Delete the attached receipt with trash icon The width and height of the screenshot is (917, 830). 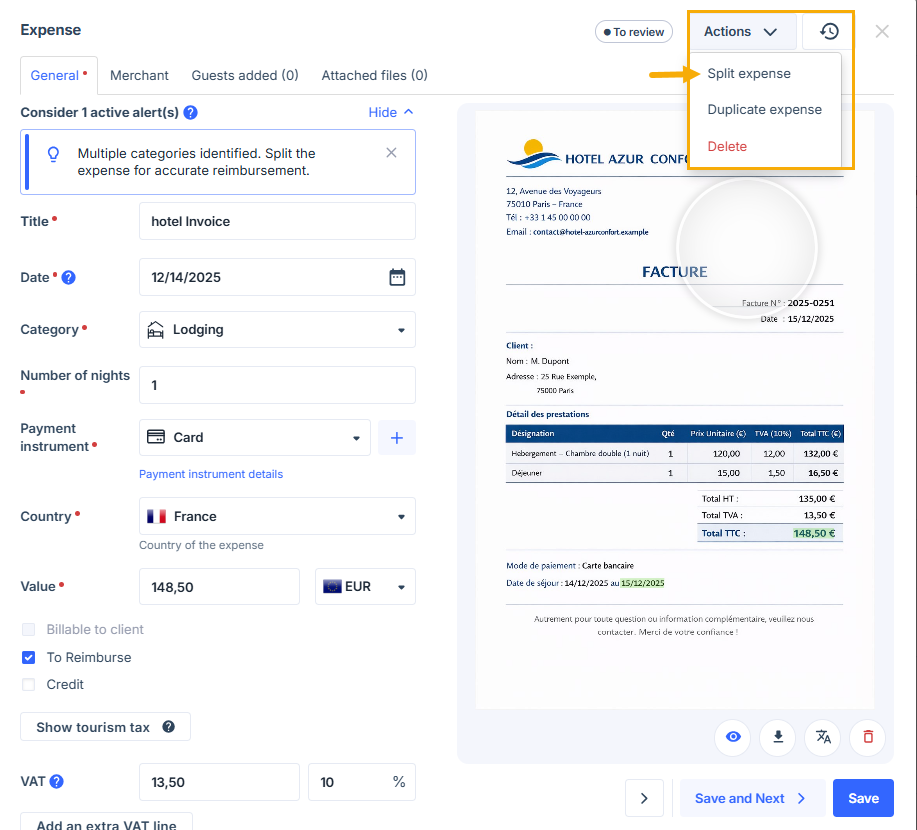pyautogui.click(x=868, y=737)
